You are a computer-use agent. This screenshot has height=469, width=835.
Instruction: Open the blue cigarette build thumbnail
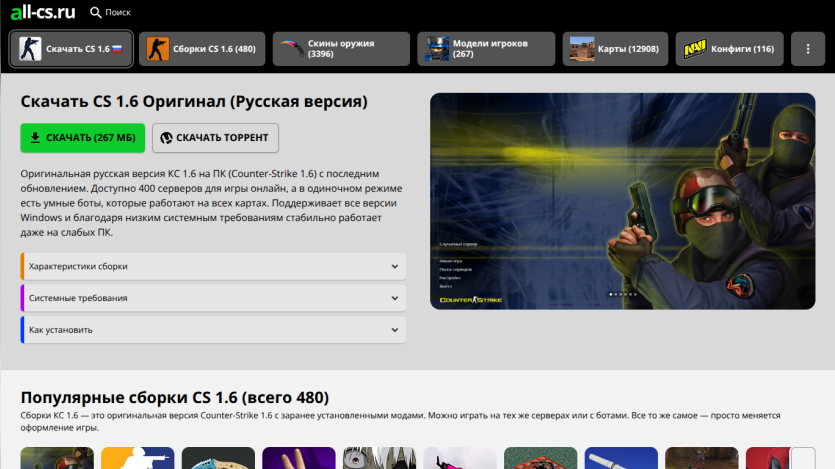[x=621, y=458]
